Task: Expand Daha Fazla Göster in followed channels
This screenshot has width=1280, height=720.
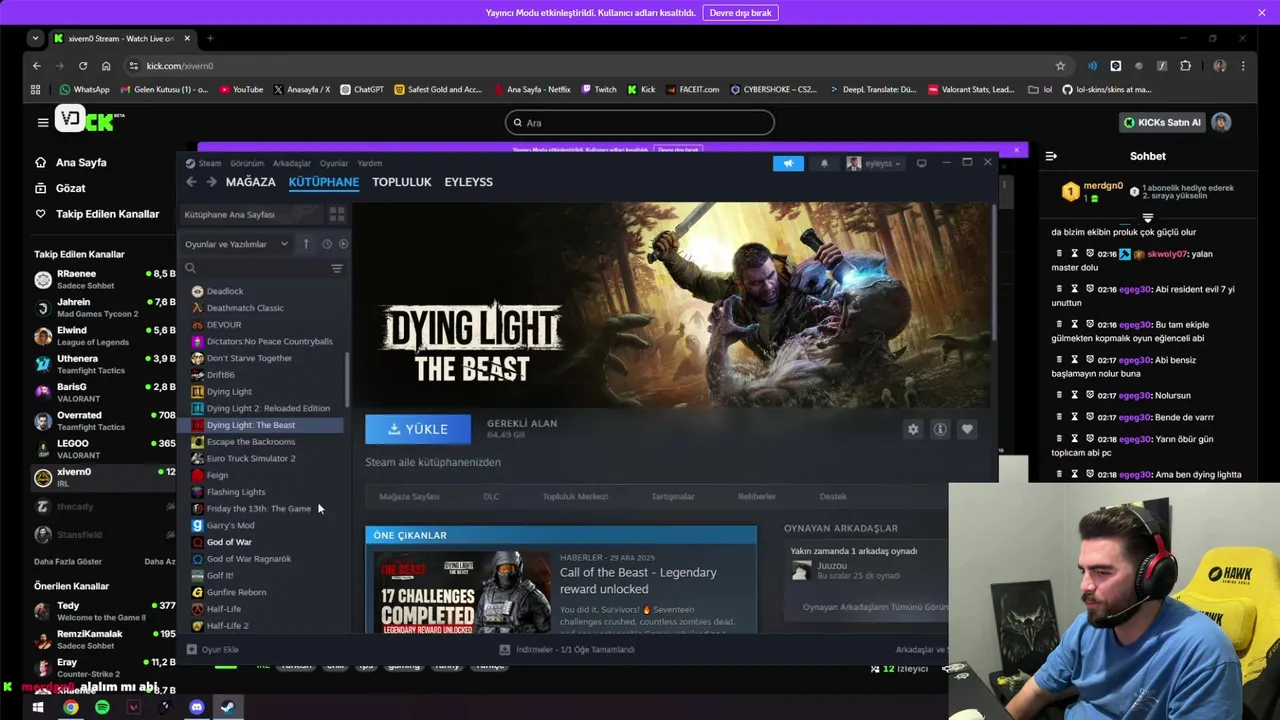Action: pyautogui.click(x=68, y=561)
